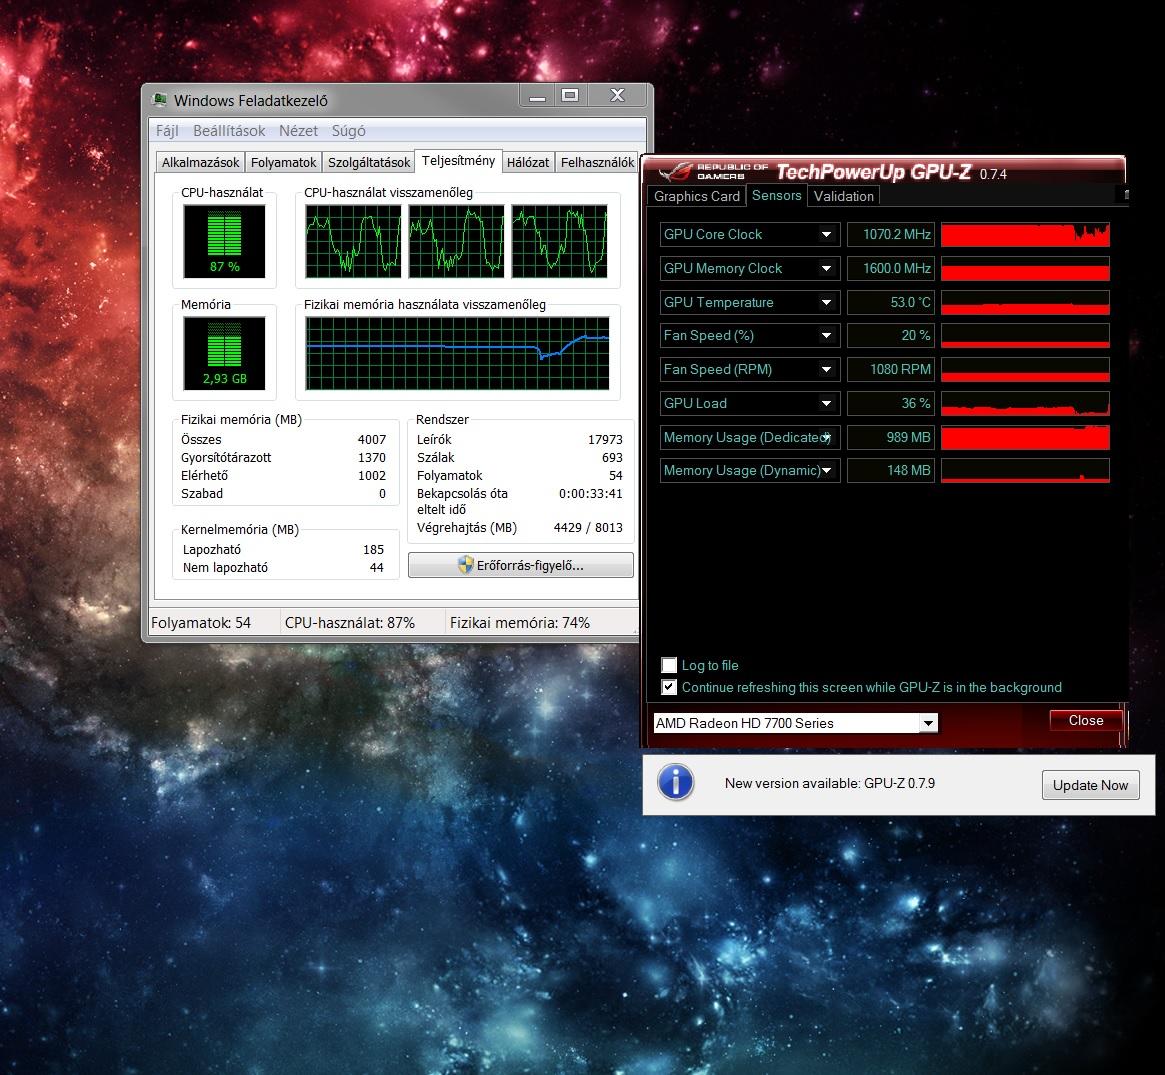The width and height of the screenshot is (1165, 1075).
Task: Open the Memory Usage (Dynamic) dropdown arrow
Action: click(826, 470)
